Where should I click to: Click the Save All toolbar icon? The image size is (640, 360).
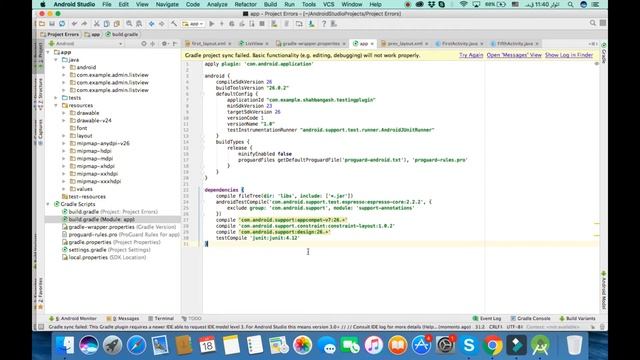(x=52, y=24)
